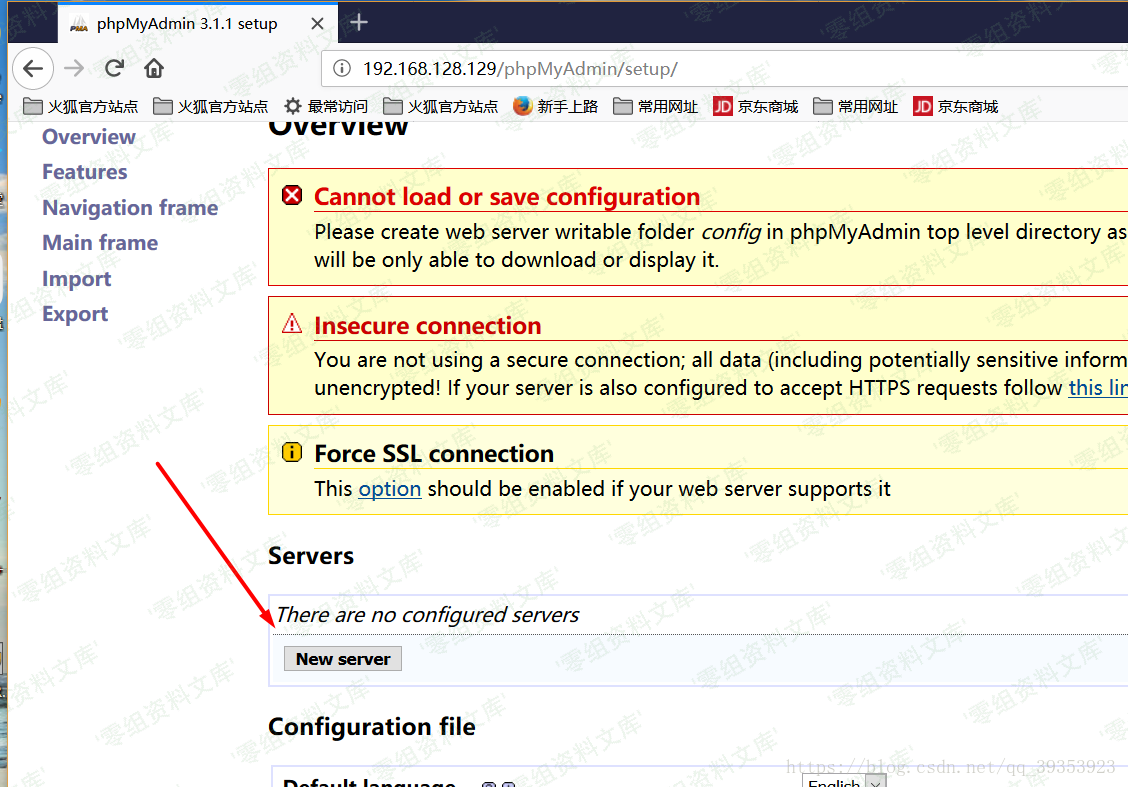Show site information icon in address bar

pyautogui.click(x=342, y=69)
